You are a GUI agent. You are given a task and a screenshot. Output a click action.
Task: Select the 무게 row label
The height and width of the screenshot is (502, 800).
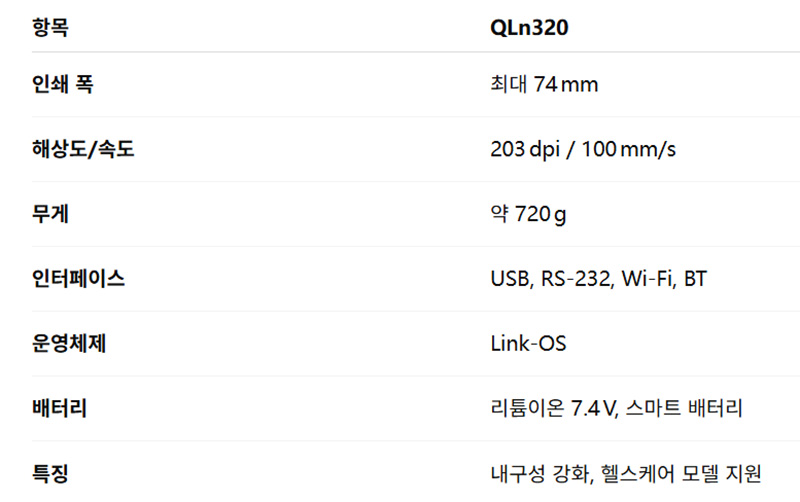[x=51, y=214]
